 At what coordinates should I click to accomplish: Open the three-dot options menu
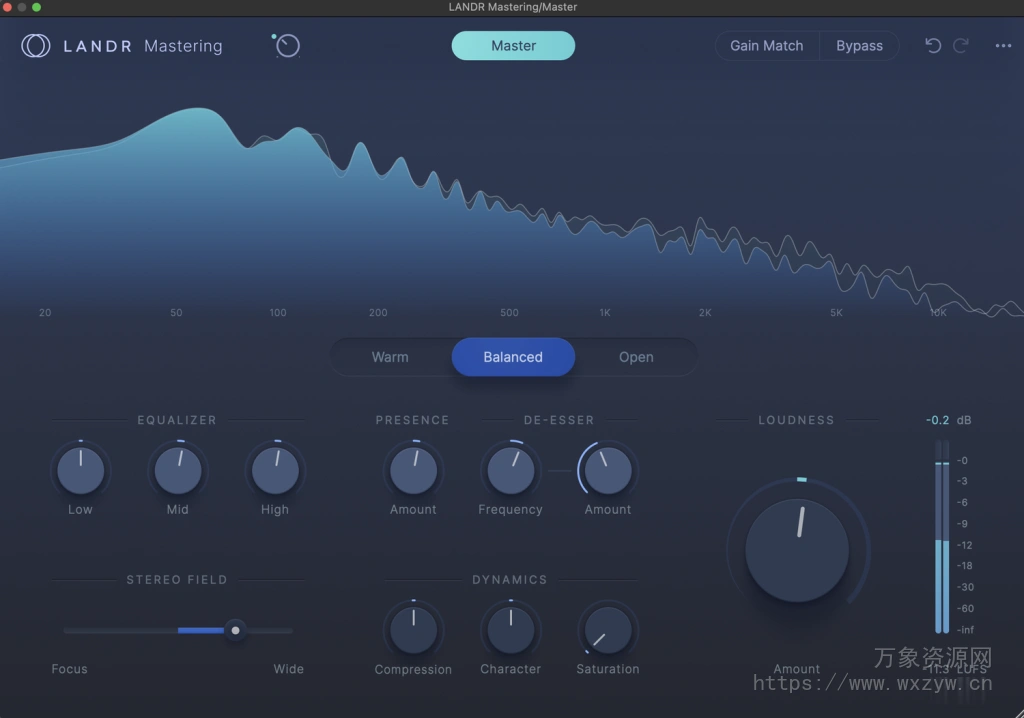(1003, 45)
